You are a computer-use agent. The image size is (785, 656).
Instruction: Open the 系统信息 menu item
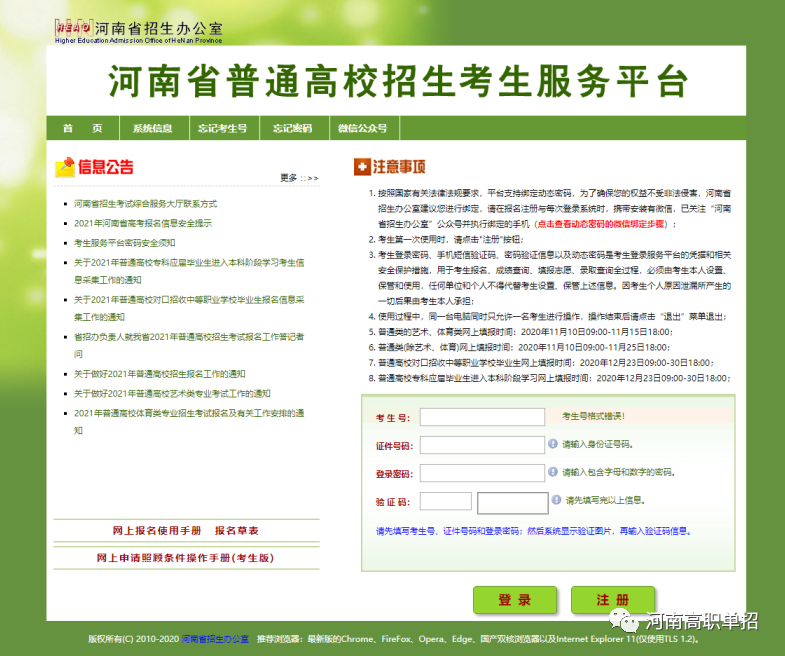coord(153,128)
